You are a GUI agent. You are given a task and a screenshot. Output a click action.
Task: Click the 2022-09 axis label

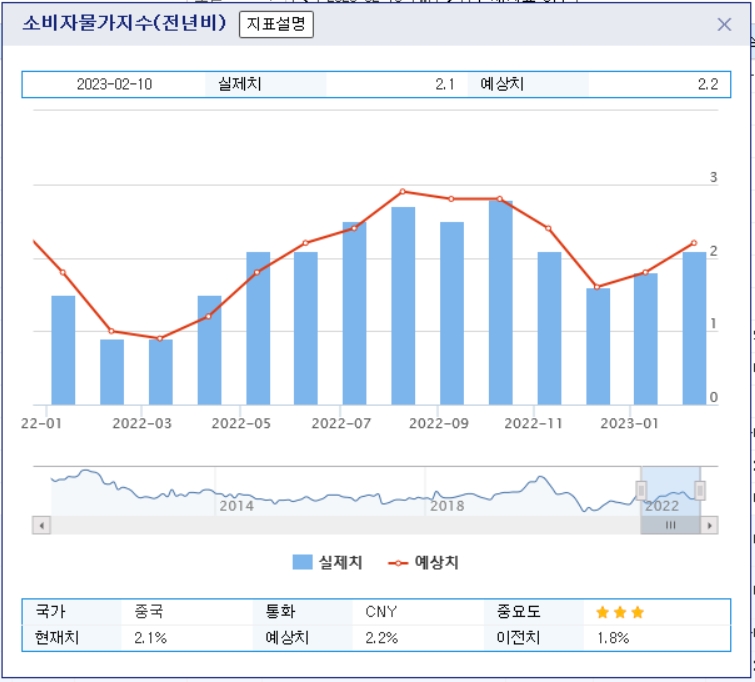click(x=439, y=423)
